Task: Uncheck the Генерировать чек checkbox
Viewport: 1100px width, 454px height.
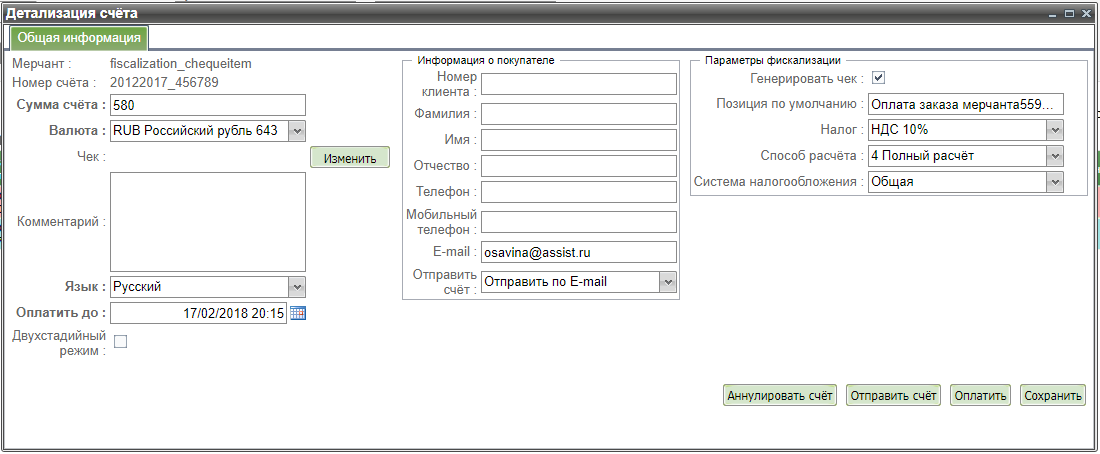Action: pos(879,78)
